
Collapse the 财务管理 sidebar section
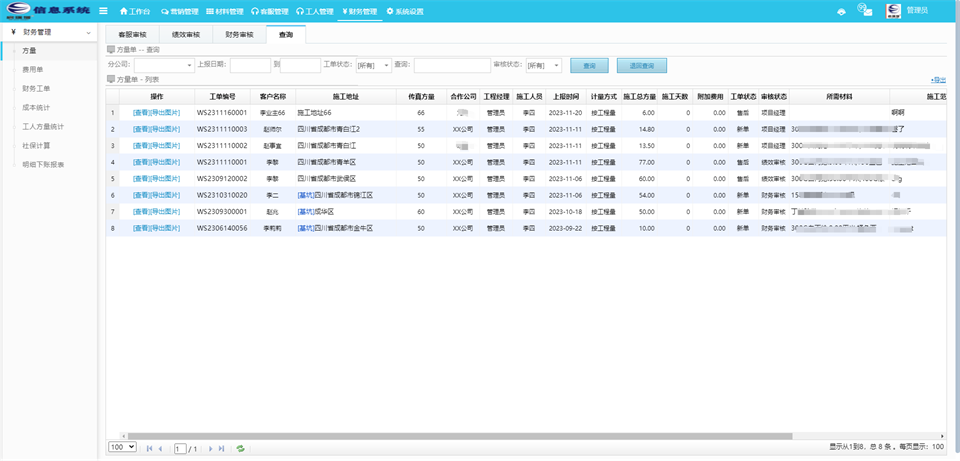coord(89,32)
